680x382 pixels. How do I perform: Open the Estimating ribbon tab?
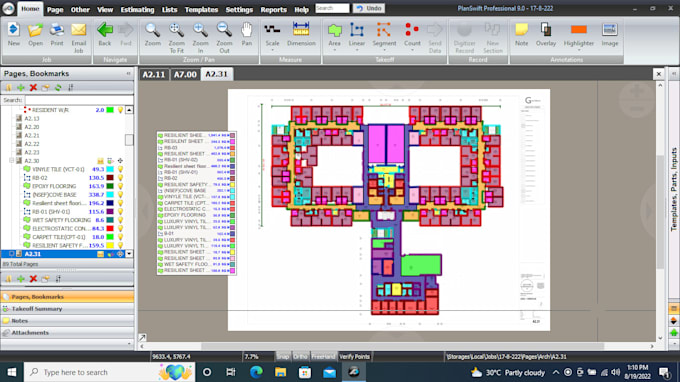(x=137, y=10)
